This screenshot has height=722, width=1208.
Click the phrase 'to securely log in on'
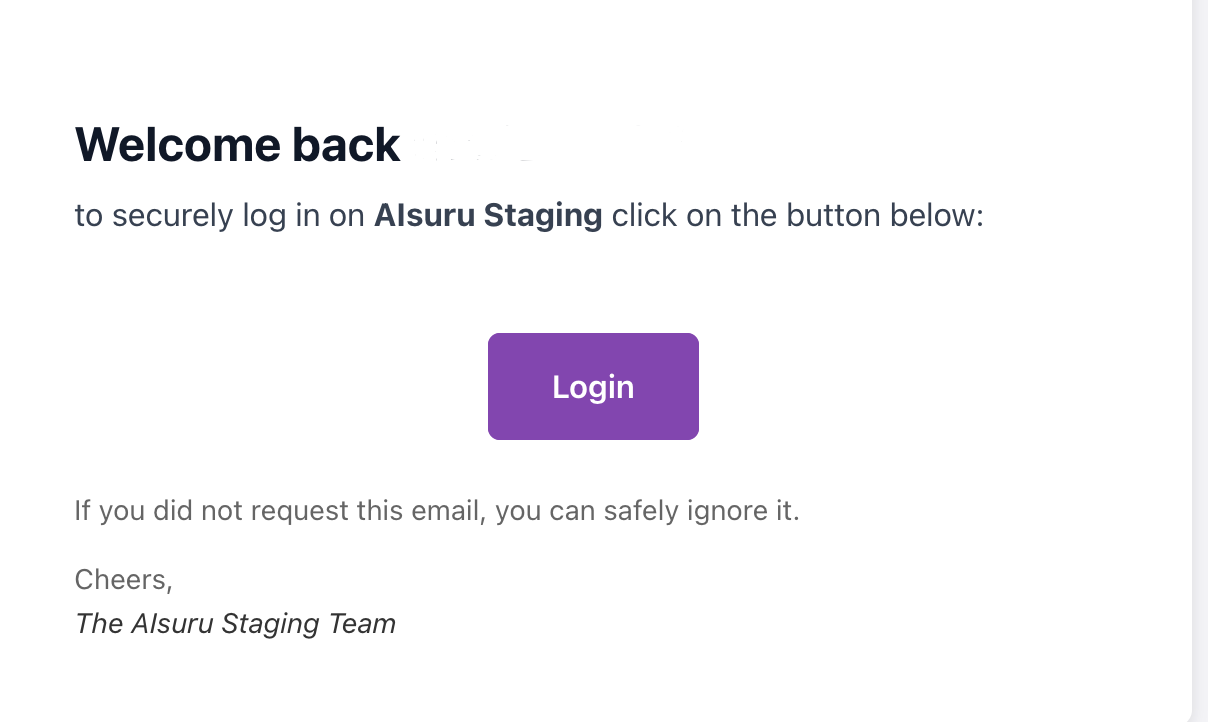click(x=220, y=216)
